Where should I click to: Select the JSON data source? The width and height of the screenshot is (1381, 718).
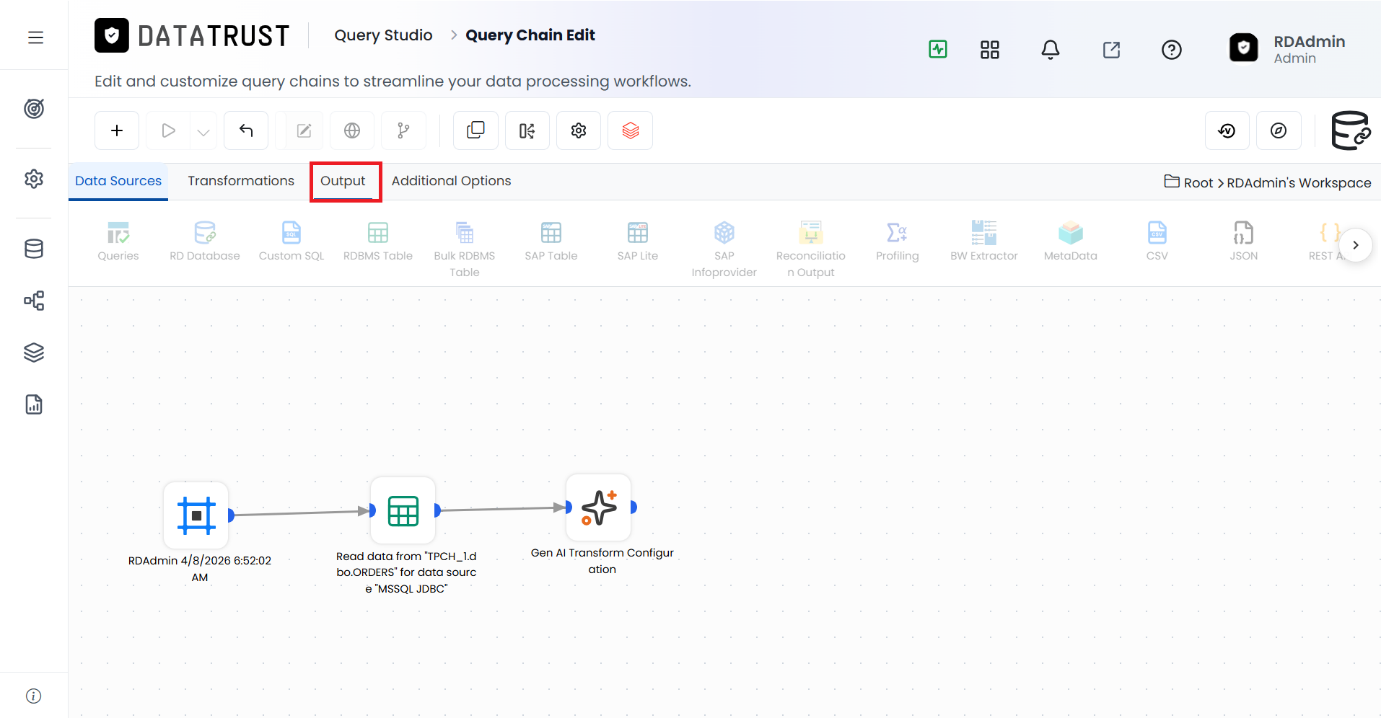pos(1244,242)
